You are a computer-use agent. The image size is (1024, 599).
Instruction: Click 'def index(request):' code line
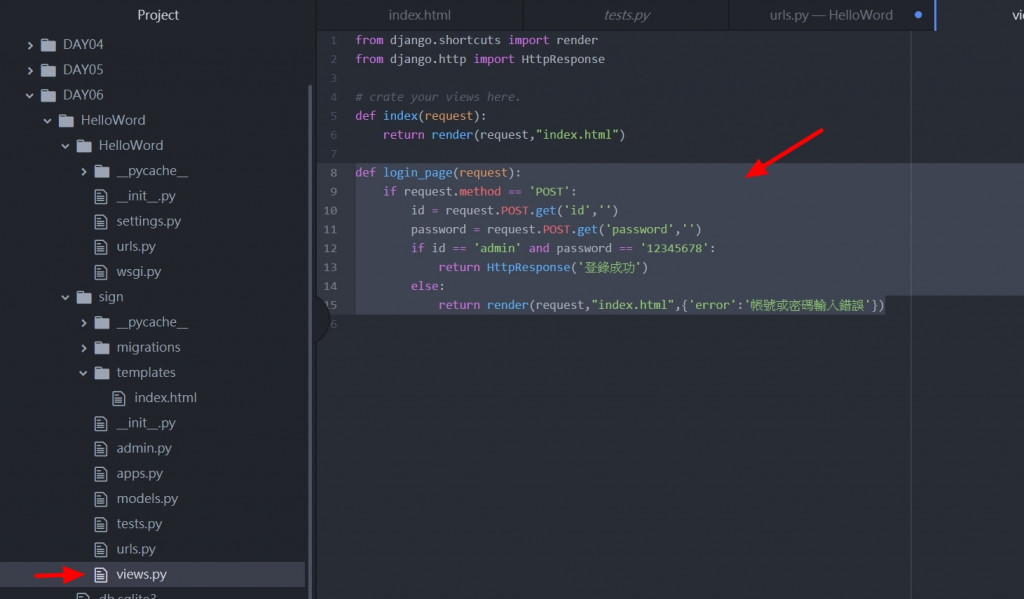pos(421,116)
